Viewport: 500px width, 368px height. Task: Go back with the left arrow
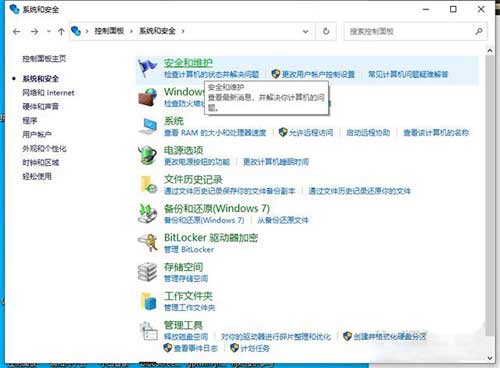coord(16,32)
